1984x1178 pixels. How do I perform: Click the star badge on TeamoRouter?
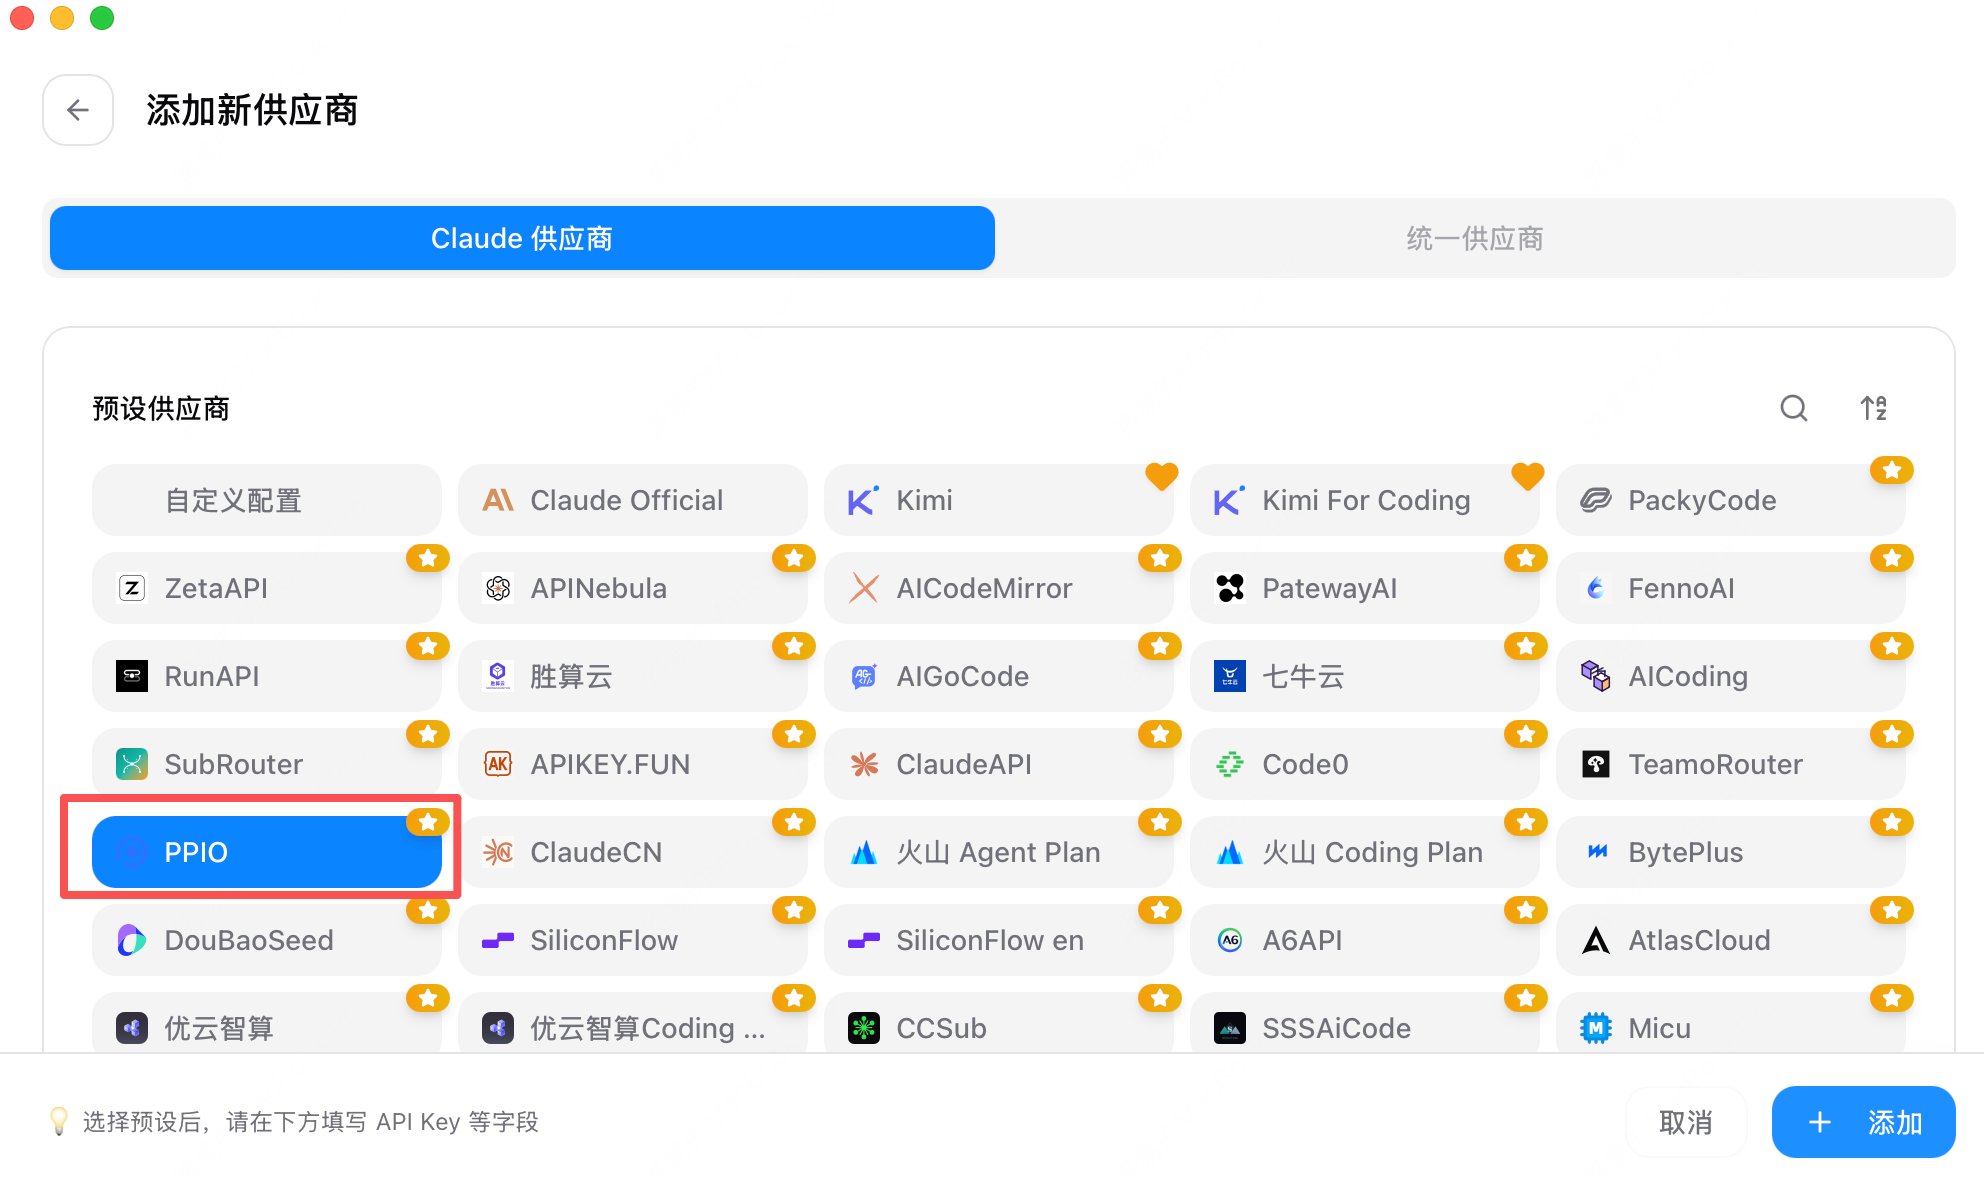pos(1892,734)
